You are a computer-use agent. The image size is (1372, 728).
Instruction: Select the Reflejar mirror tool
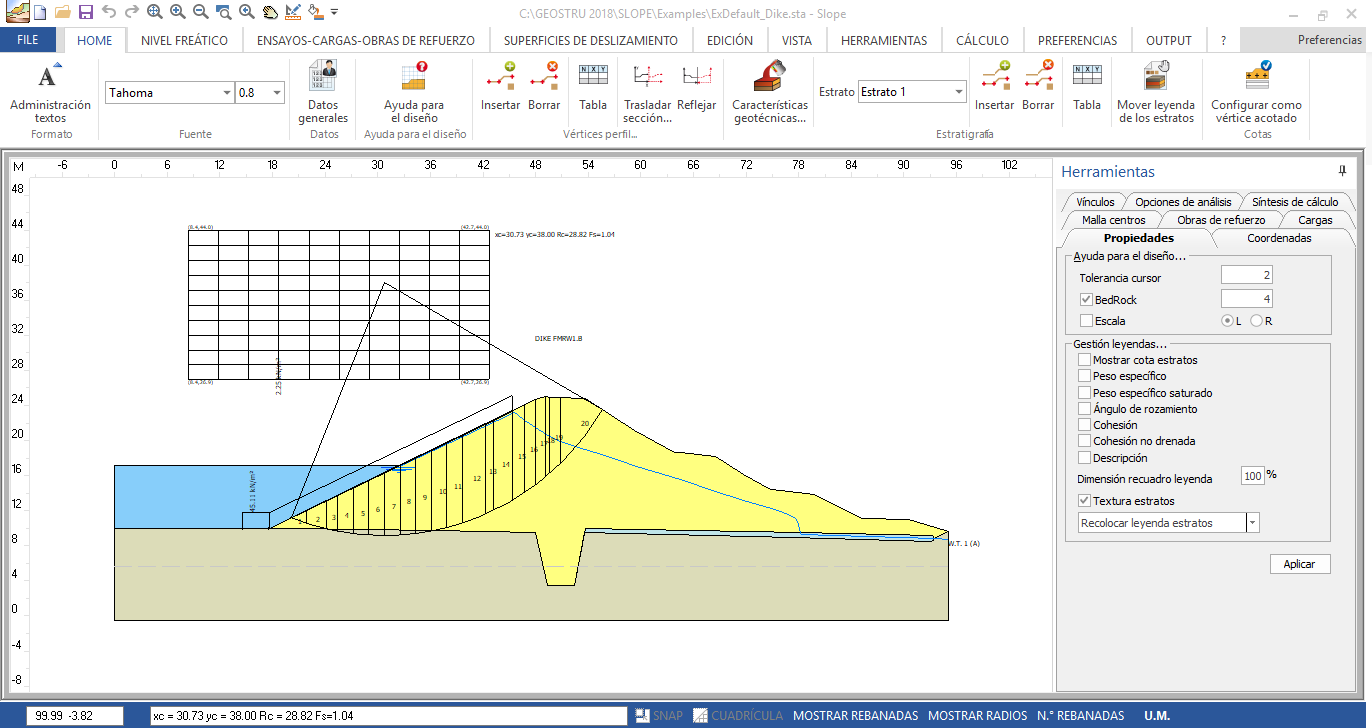coord(696,86)
